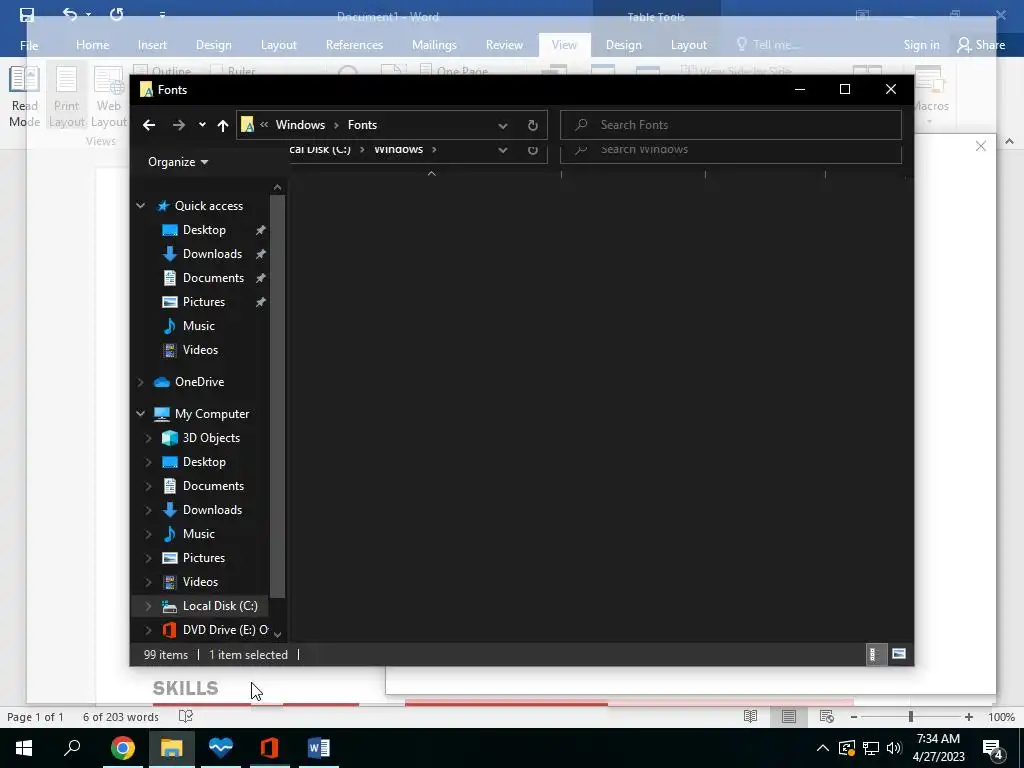Open notification center icon
Viewport: 1024px width, 768px height.
click(993, 748)
